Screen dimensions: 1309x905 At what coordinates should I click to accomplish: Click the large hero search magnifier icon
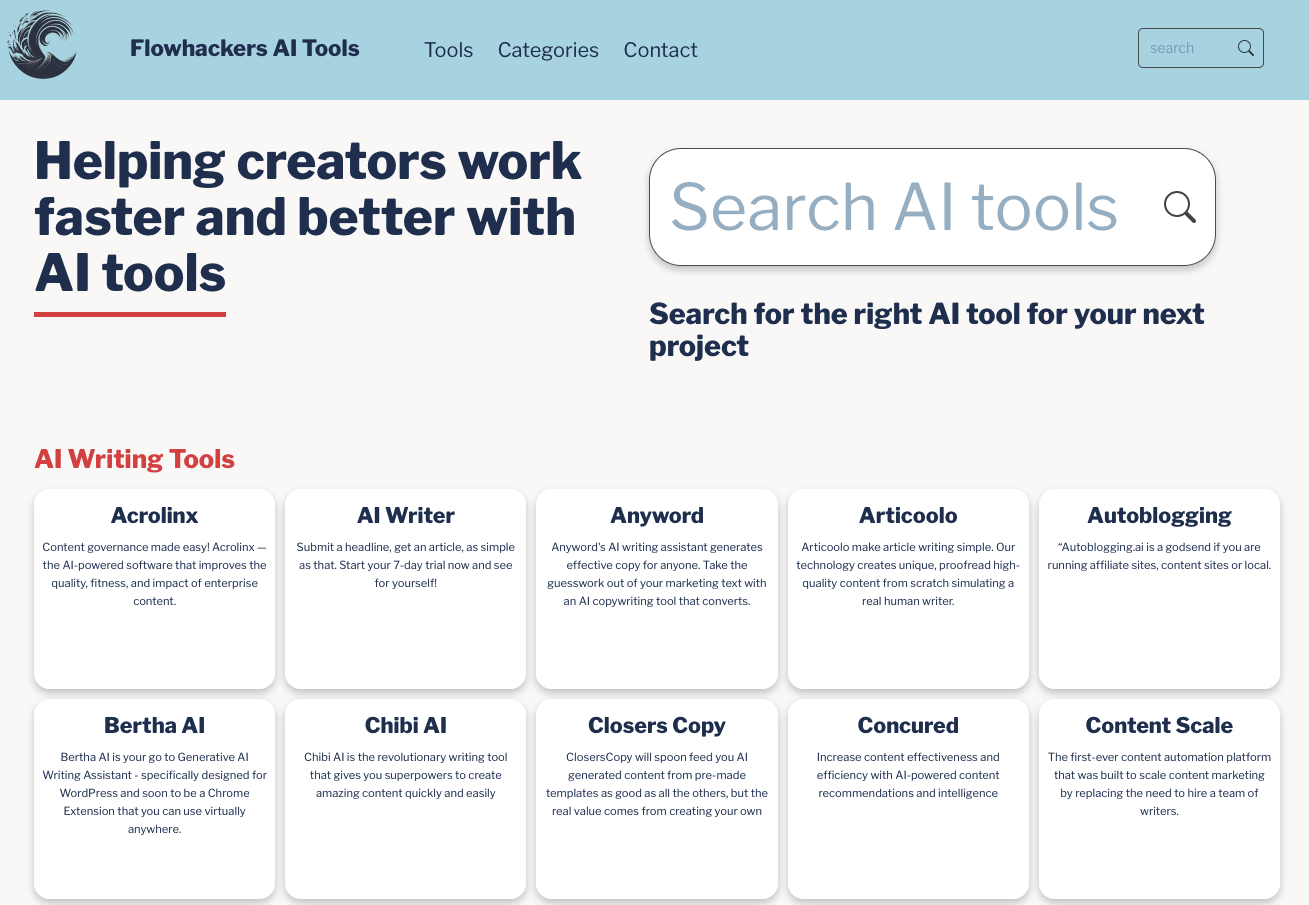click(1179, 207)
